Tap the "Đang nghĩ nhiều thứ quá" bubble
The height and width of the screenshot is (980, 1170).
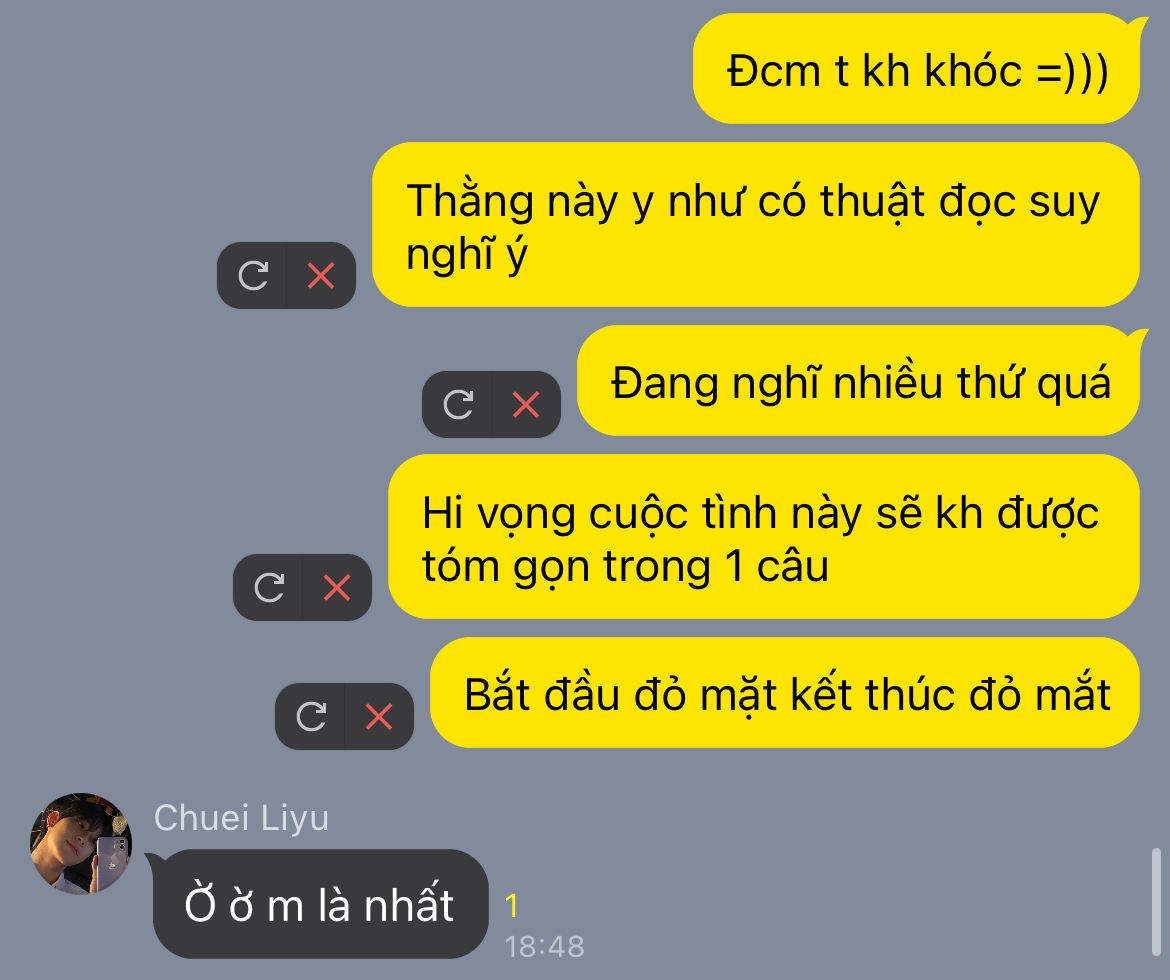point(858,381)
